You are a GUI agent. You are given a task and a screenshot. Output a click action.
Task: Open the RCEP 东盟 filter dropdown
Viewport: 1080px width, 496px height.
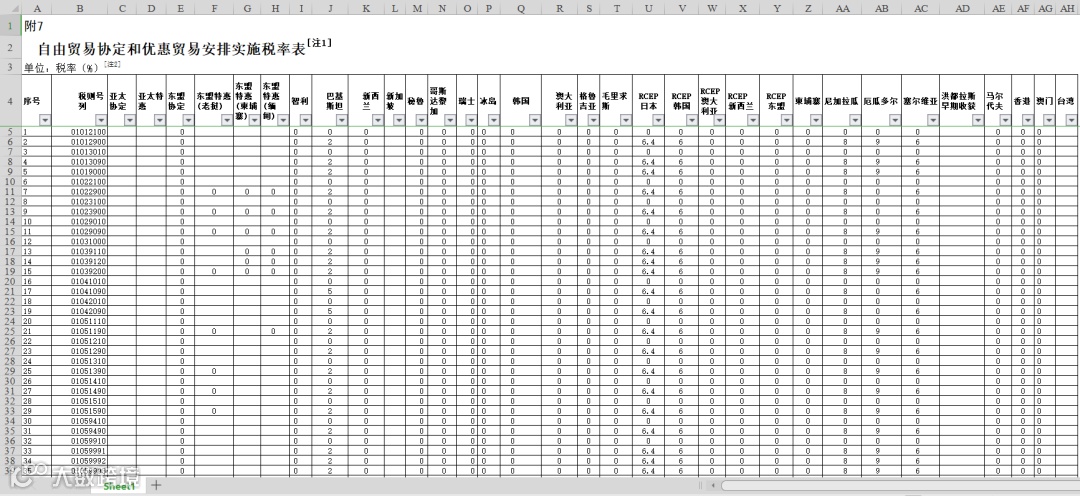[786, 120]
